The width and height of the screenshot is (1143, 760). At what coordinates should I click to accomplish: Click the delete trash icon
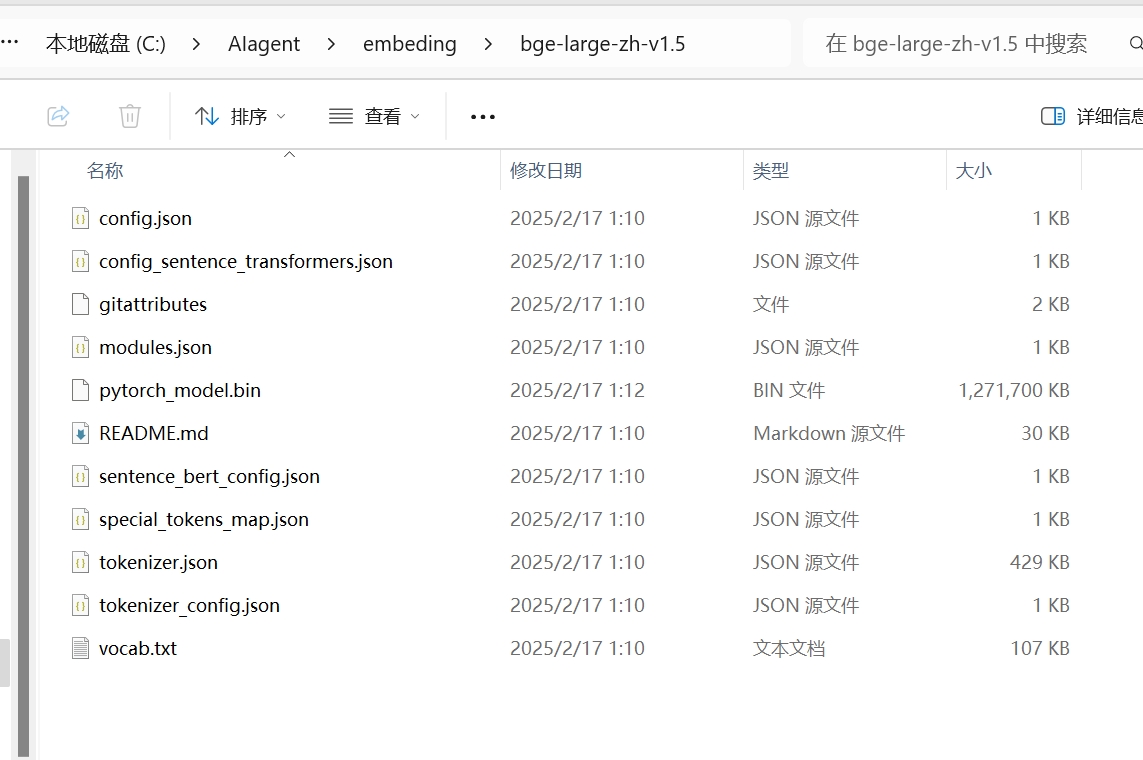[x=130, y=116]
